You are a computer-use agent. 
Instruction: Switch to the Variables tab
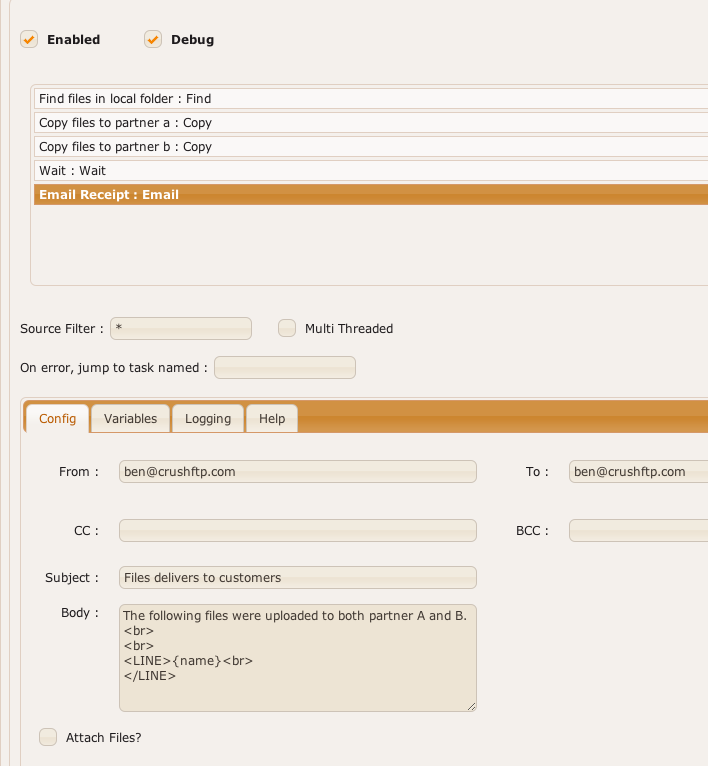[130, 419]
